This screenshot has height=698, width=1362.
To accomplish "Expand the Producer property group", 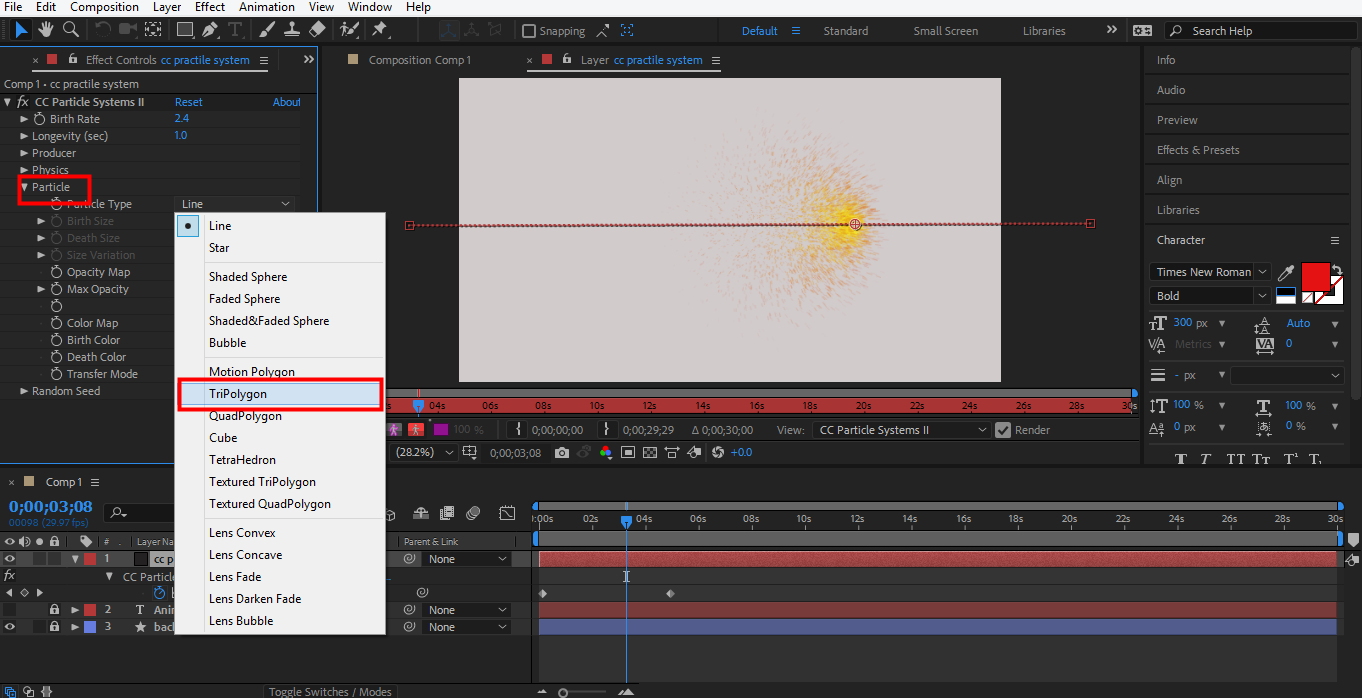I will pyautogui.click(x=25, y=153).
